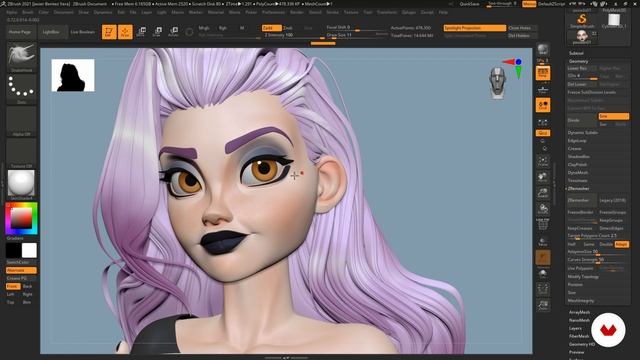Collapse the ZRemesher subsection
Image resolution: width=640 pixels, height=360 pixels.
578,189
